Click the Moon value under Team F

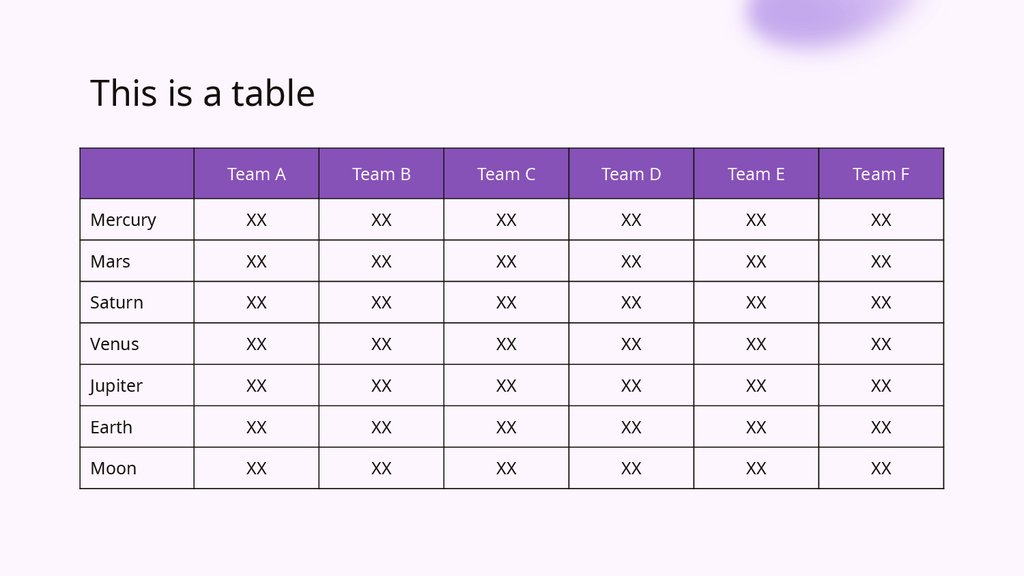click(881, 468)
